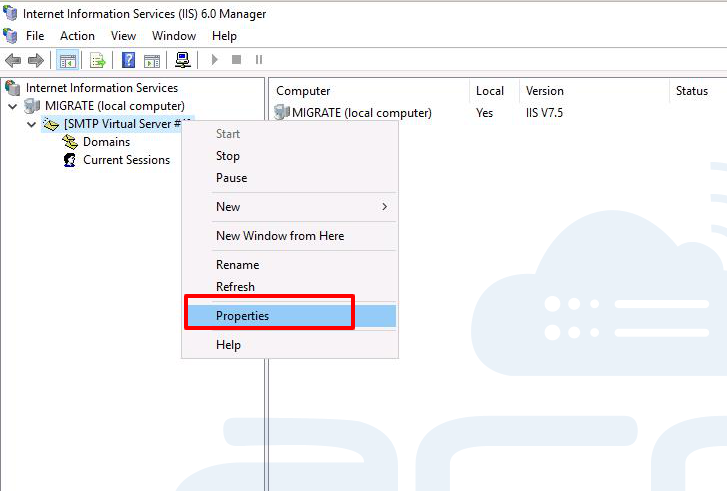Toggle the Show/Hide Console Tree icon
727x491 pixels.
tap(68, 60)
